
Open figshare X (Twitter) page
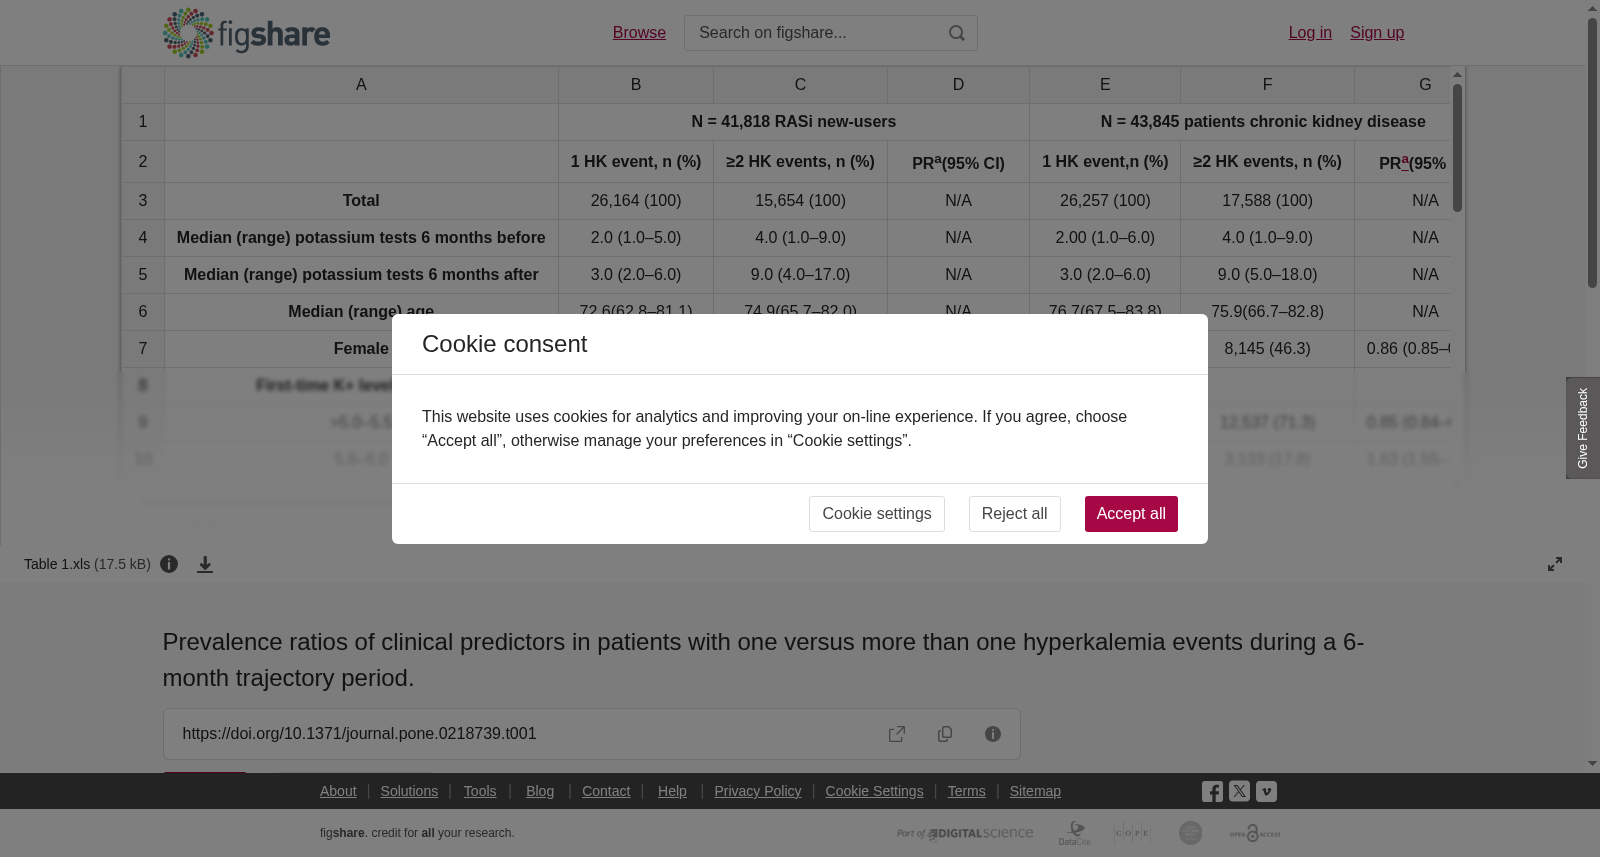pos(1239,791)
